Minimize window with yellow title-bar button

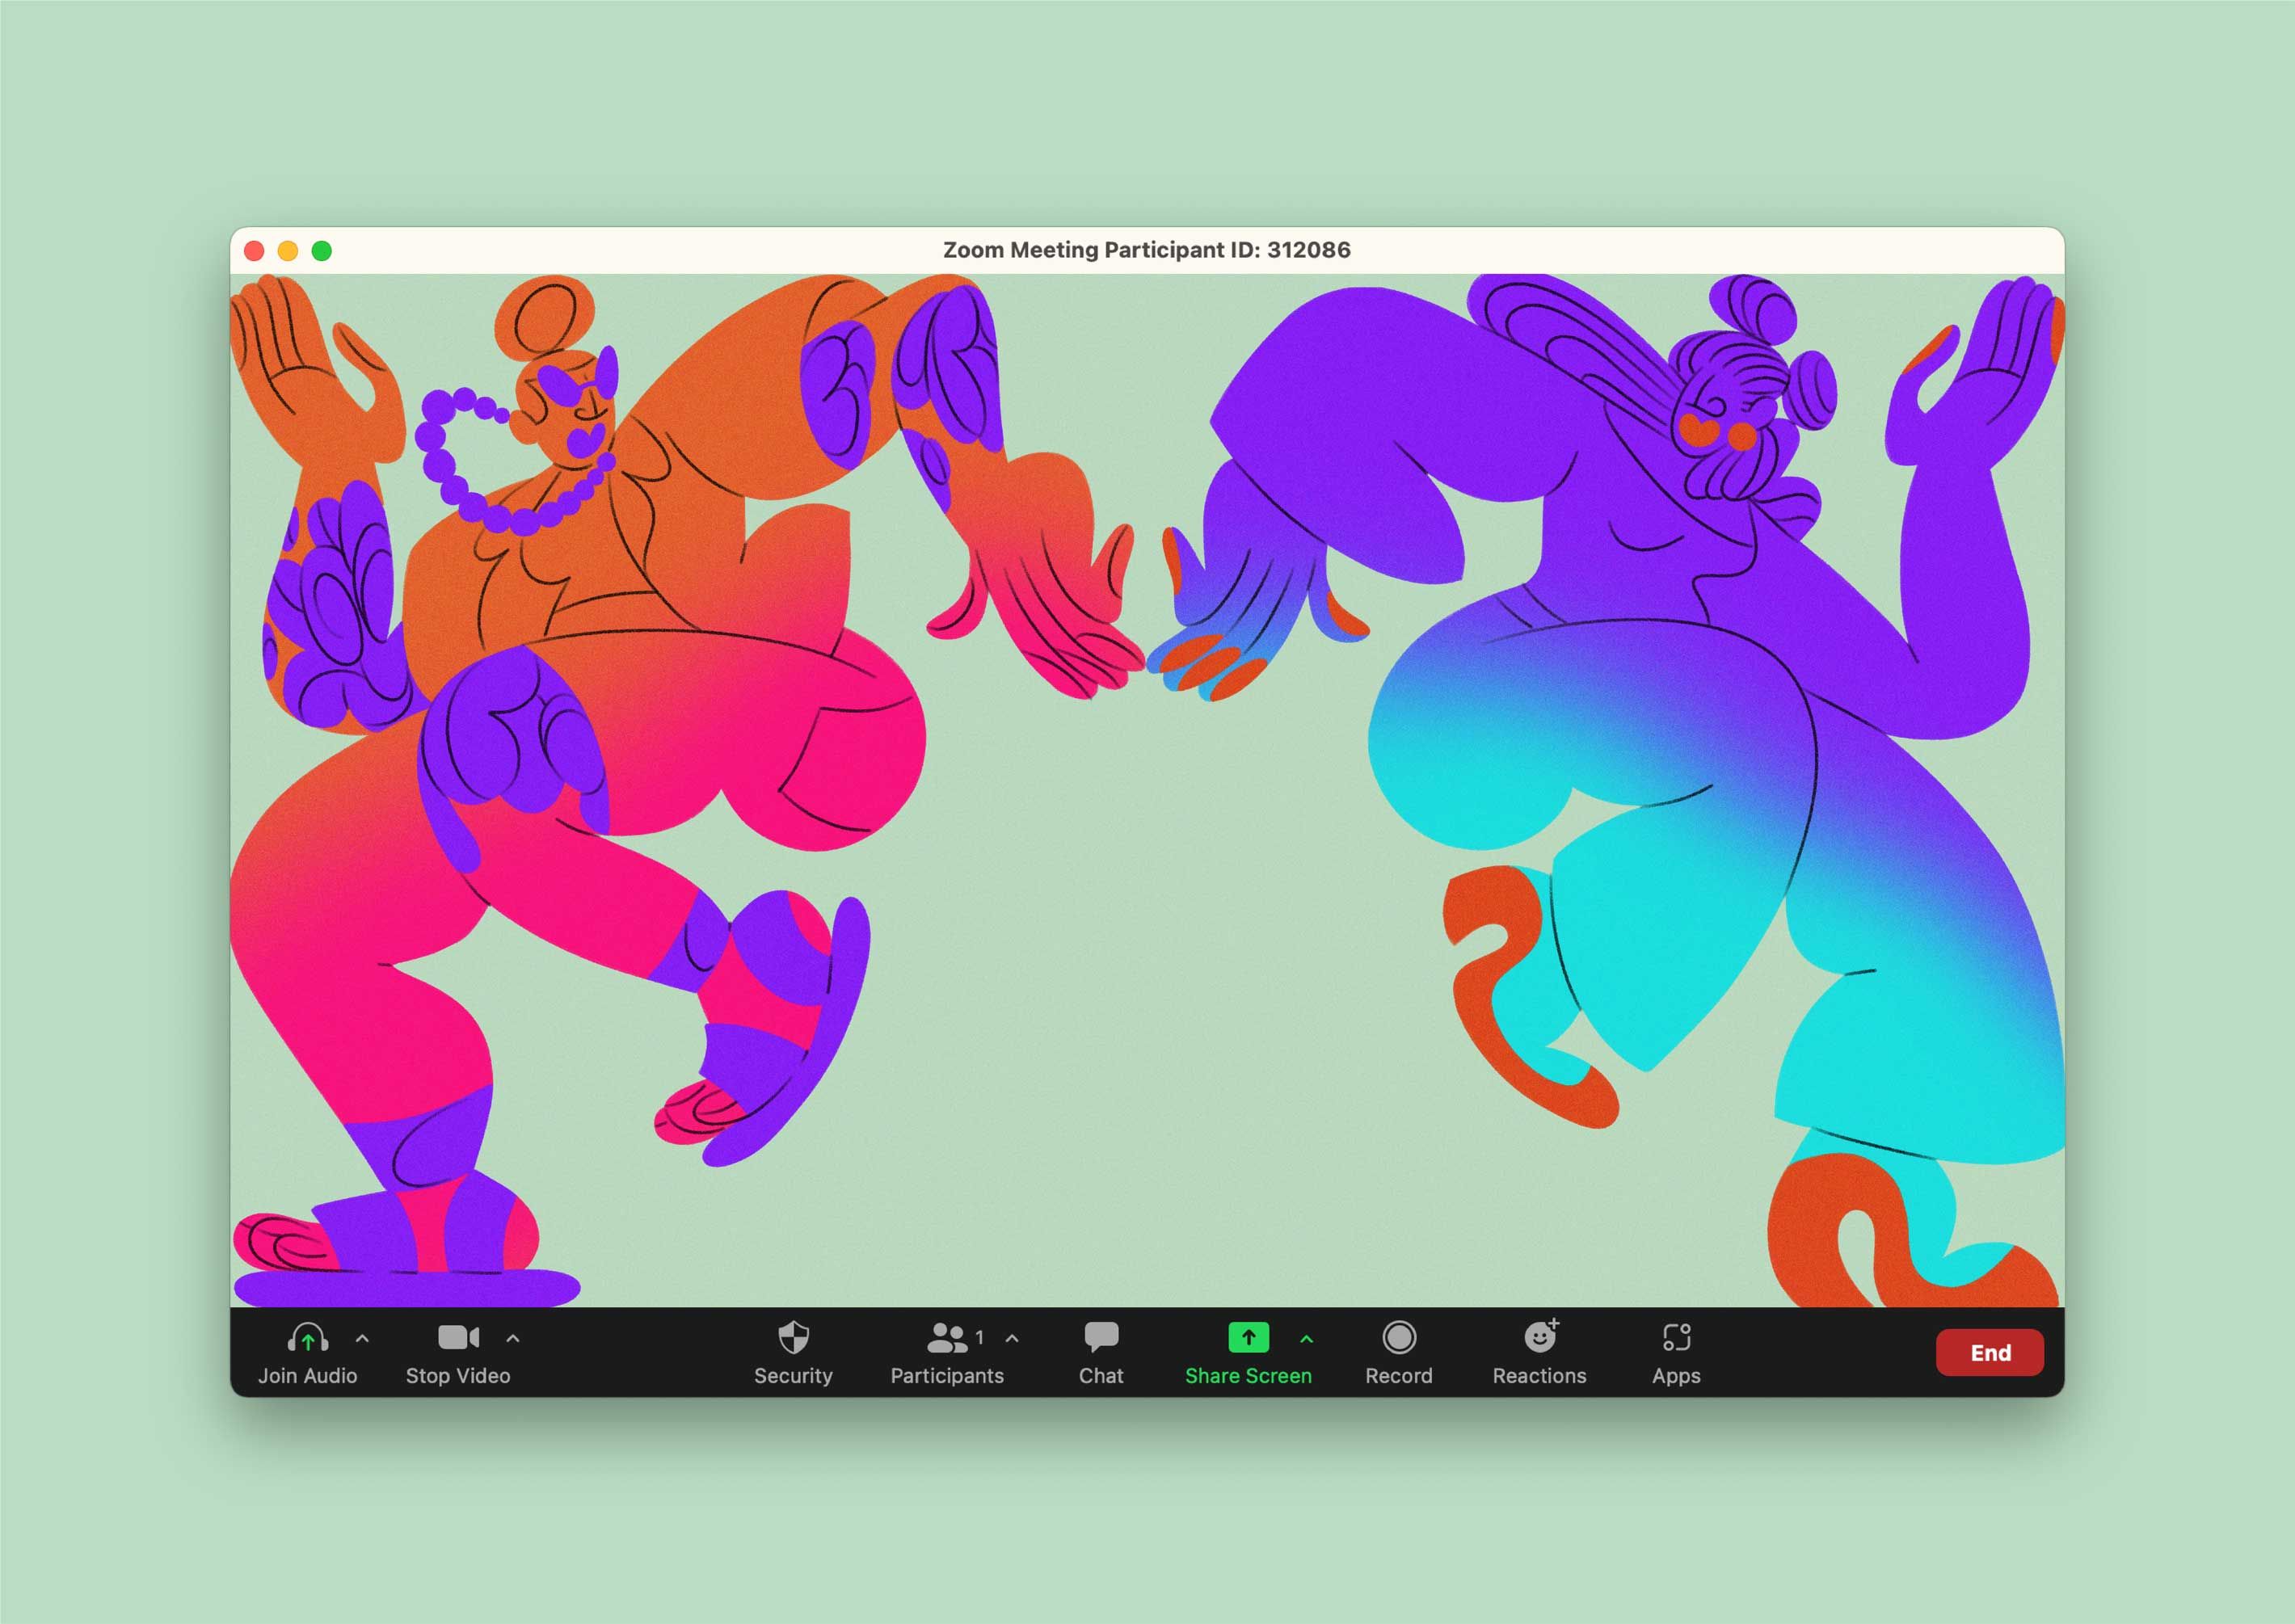[288, 251]
